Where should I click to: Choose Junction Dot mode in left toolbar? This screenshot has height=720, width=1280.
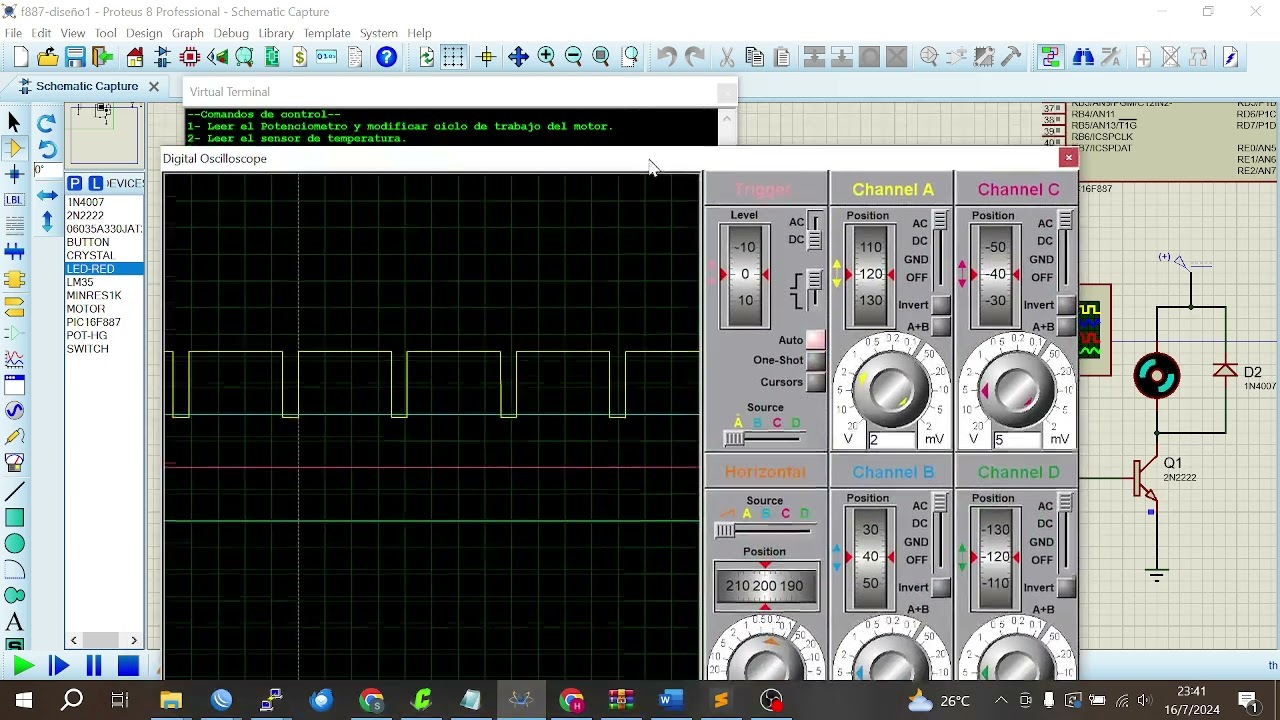point(14,174)
